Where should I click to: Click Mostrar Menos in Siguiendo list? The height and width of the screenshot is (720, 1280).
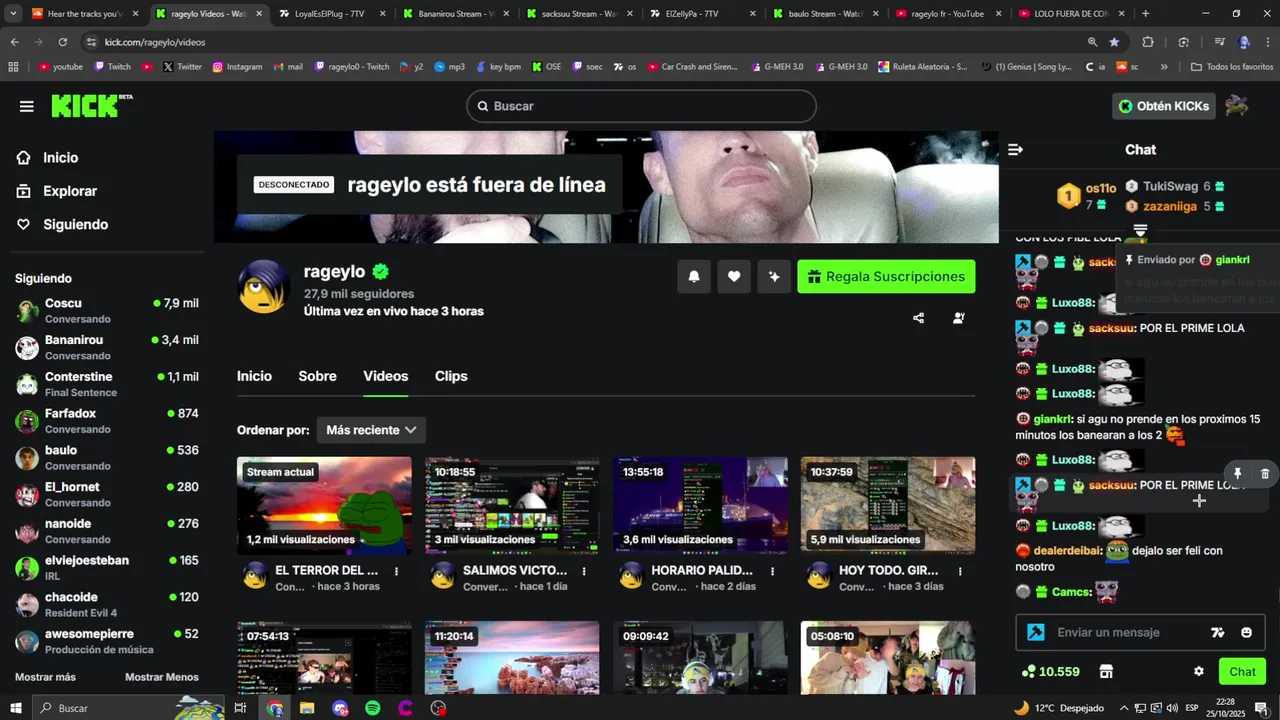click(162, 677)
